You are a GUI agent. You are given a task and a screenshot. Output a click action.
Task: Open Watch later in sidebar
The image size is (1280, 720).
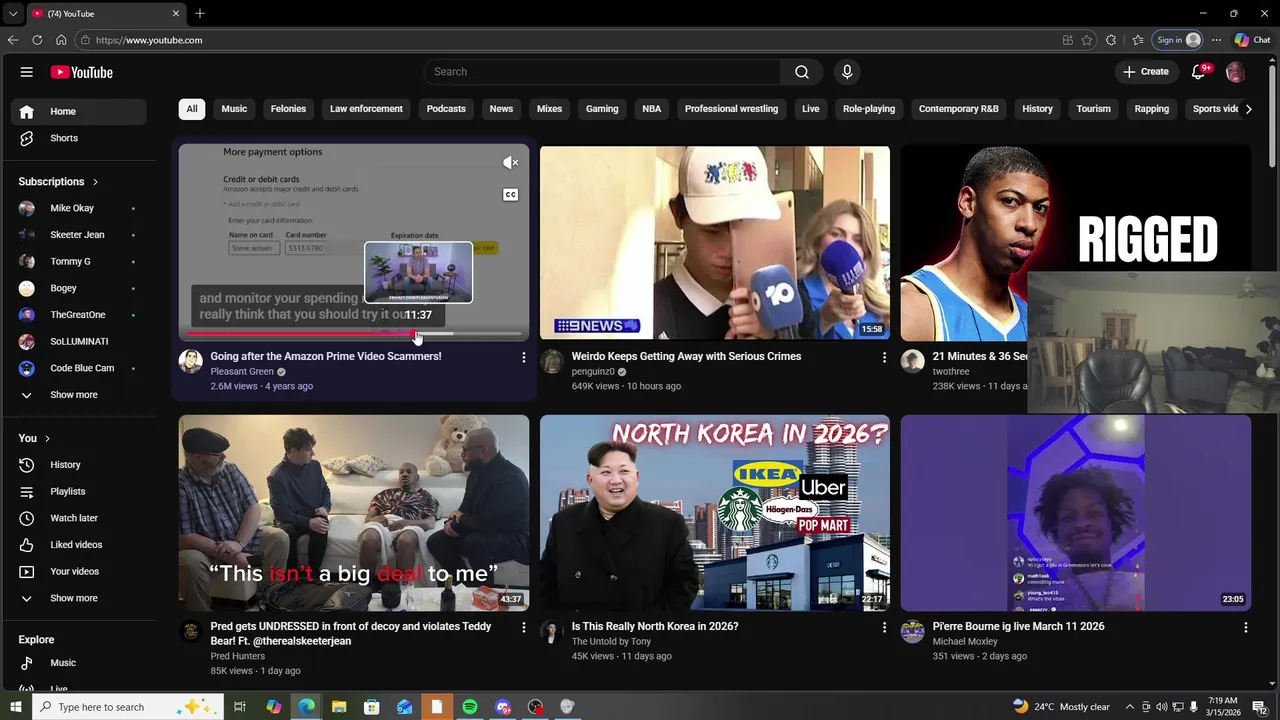coord(80,518)
